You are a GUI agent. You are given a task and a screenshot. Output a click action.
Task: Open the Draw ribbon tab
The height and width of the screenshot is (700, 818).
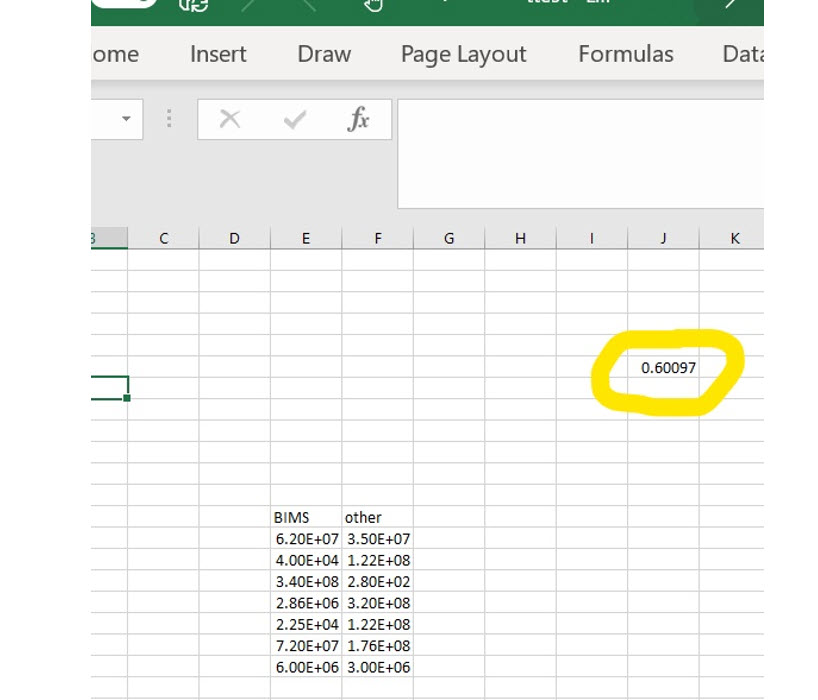point(324,54)
